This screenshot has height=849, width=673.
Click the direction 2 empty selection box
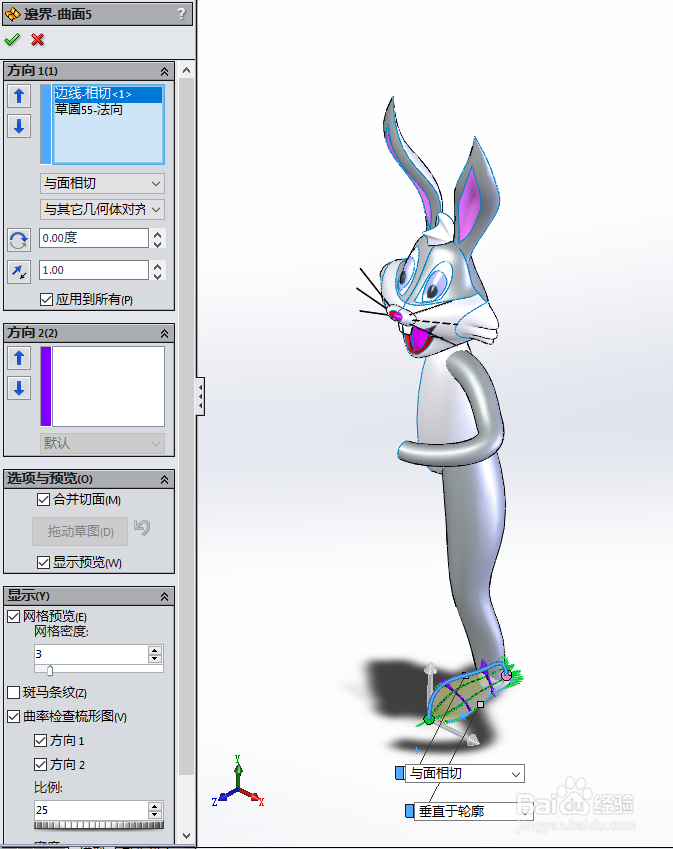click(108, 386)
